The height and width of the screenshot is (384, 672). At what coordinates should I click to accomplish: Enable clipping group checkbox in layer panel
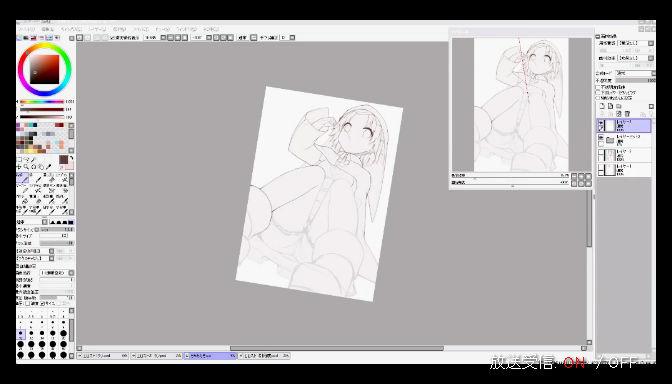[598, 92]
